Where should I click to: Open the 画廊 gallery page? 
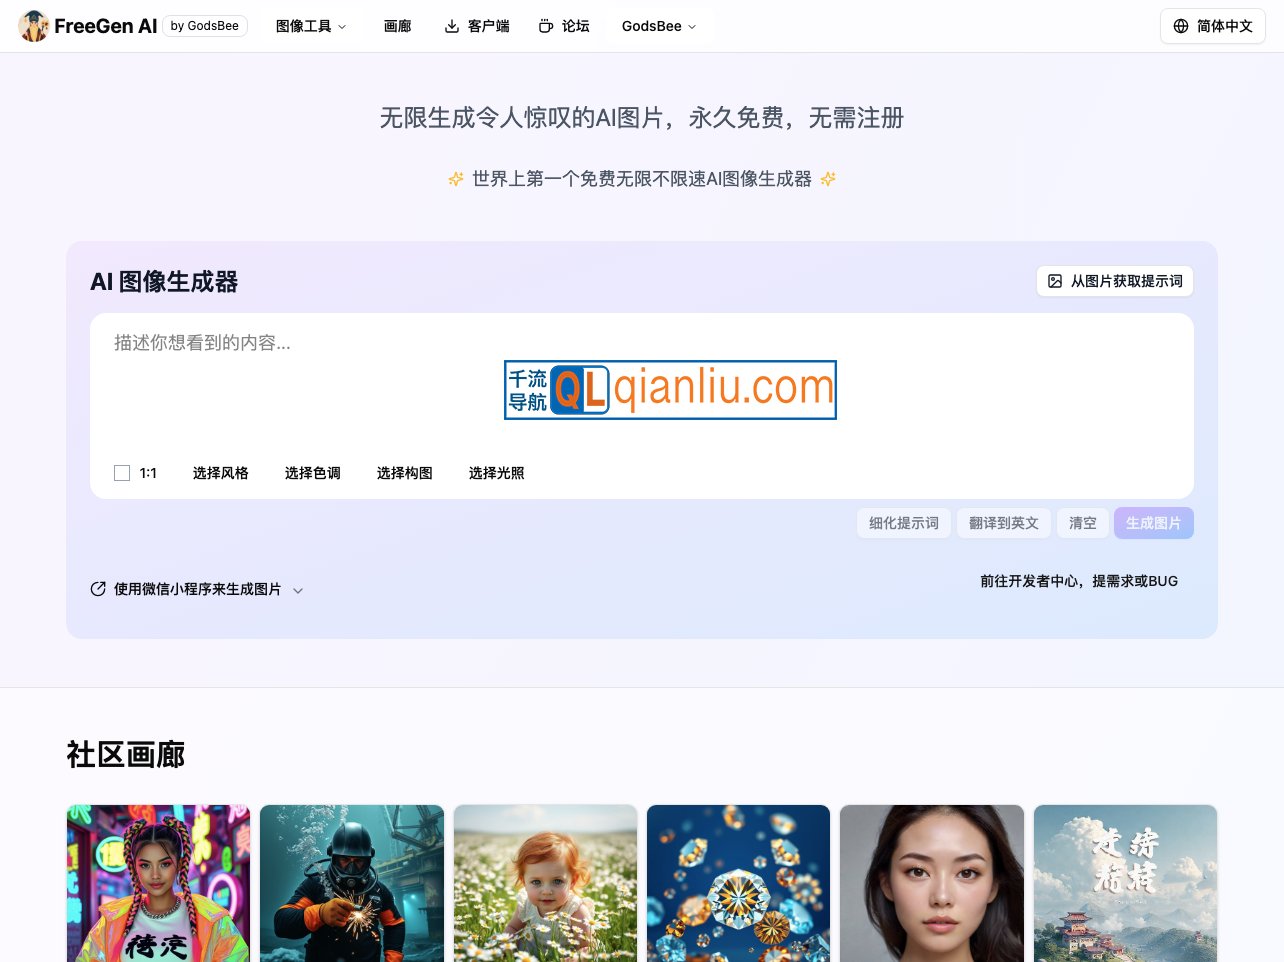[397, 26]
